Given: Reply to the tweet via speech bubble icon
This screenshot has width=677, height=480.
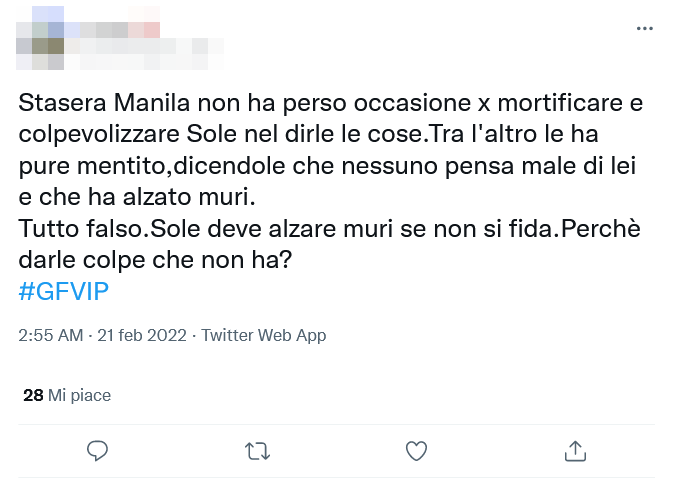Looking at the screenshot, I should pos(97,451).
